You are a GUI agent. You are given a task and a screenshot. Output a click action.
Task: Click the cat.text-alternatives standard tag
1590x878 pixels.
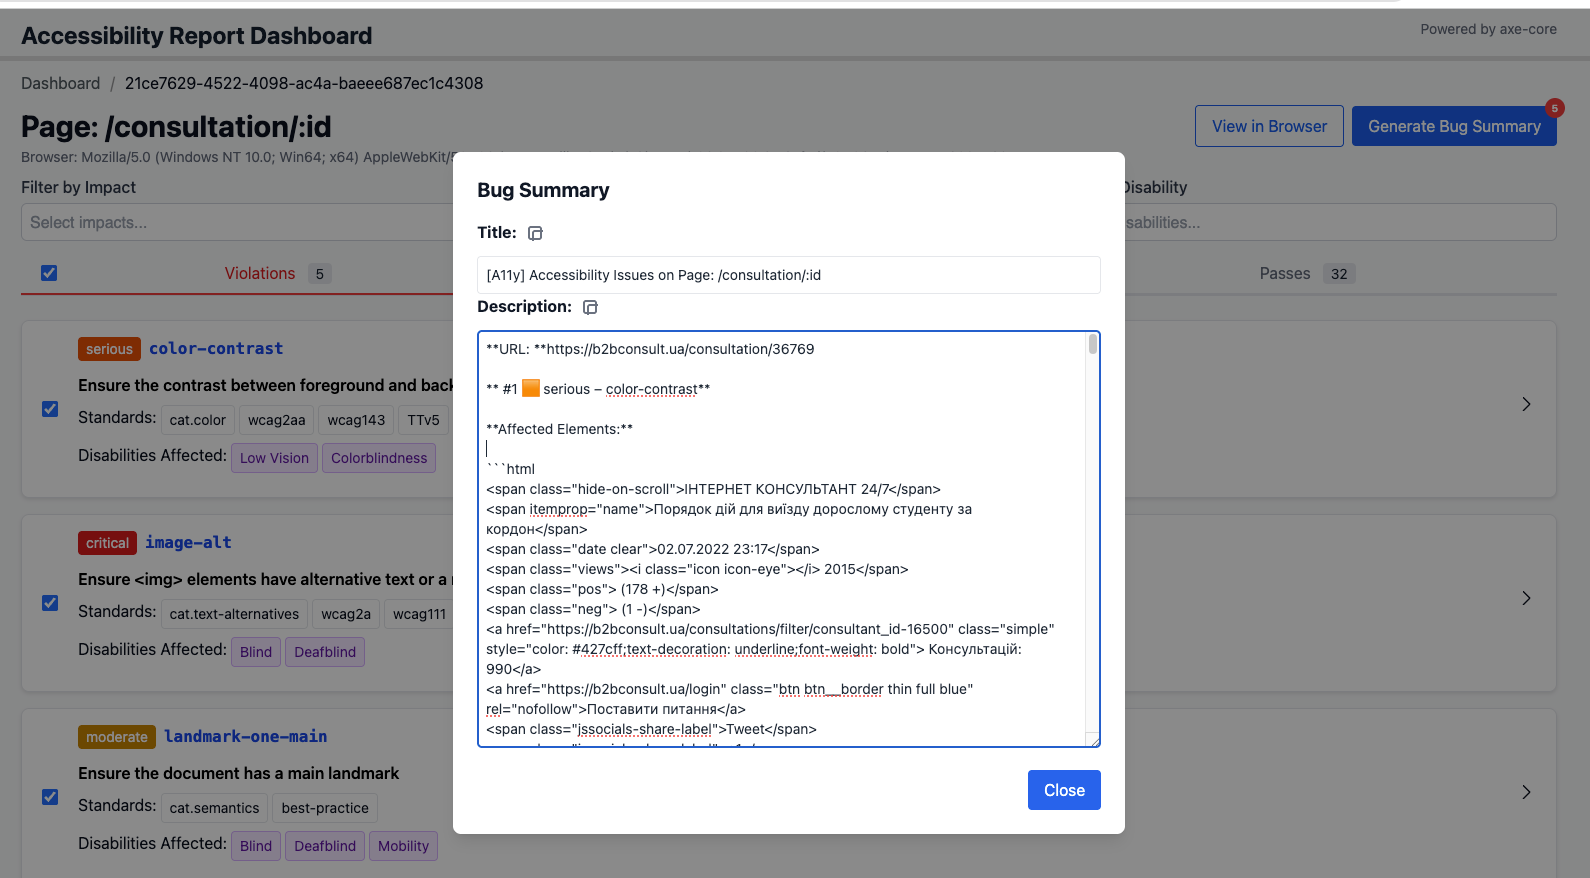(x=234, y=614)
